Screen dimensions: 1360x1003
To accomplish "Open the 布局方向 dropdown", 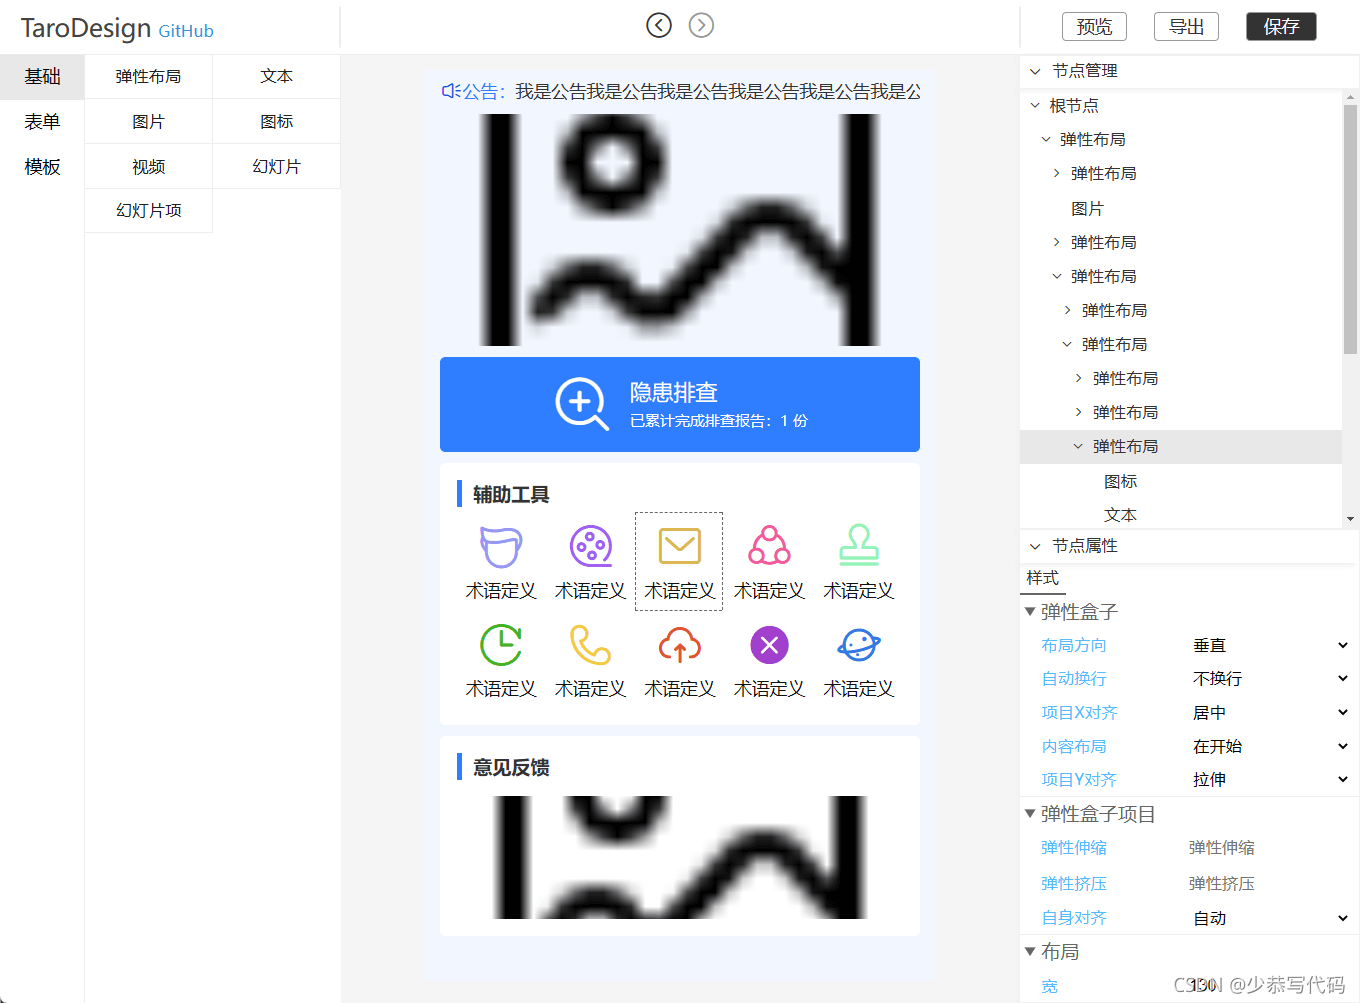I will tap(1270, 646).
